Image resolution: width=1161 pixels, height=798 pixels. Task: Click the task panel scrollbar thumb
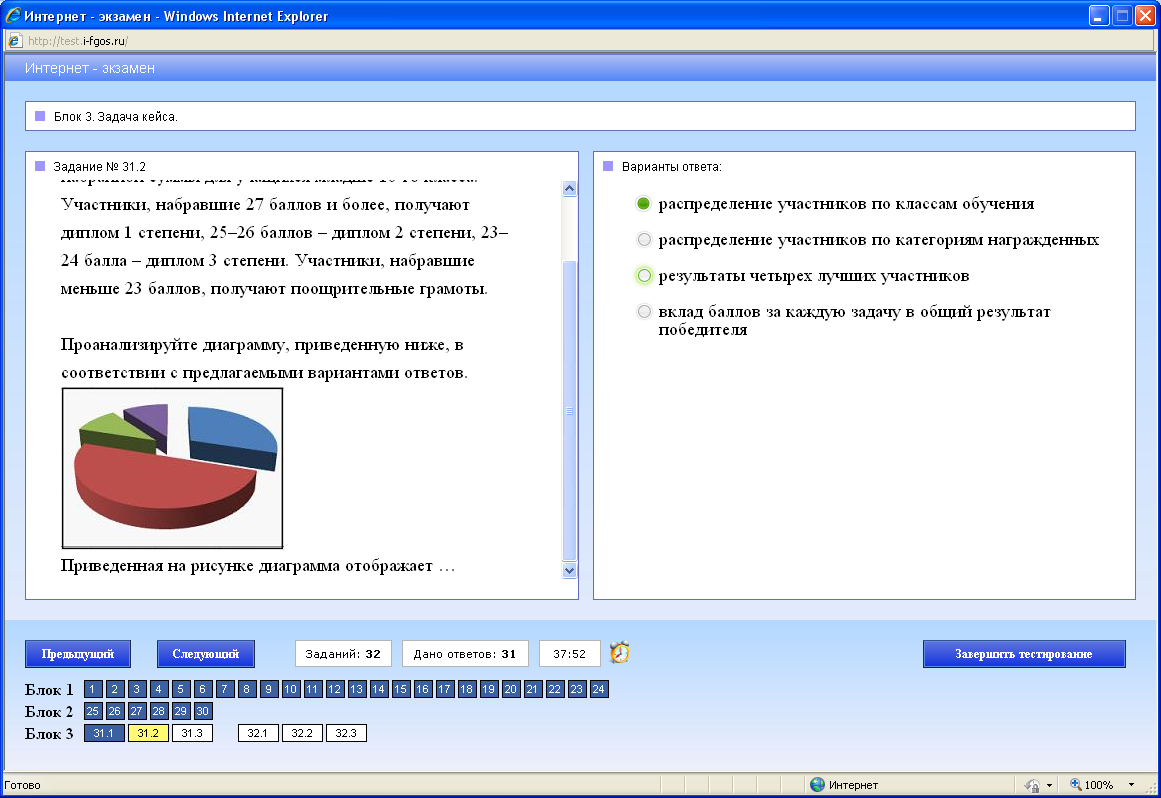point(569,411)
